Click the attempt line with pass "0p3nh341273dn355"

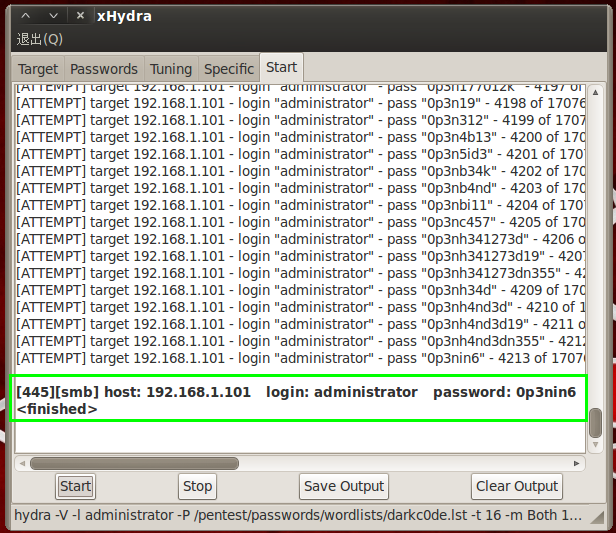click(301, 273)
